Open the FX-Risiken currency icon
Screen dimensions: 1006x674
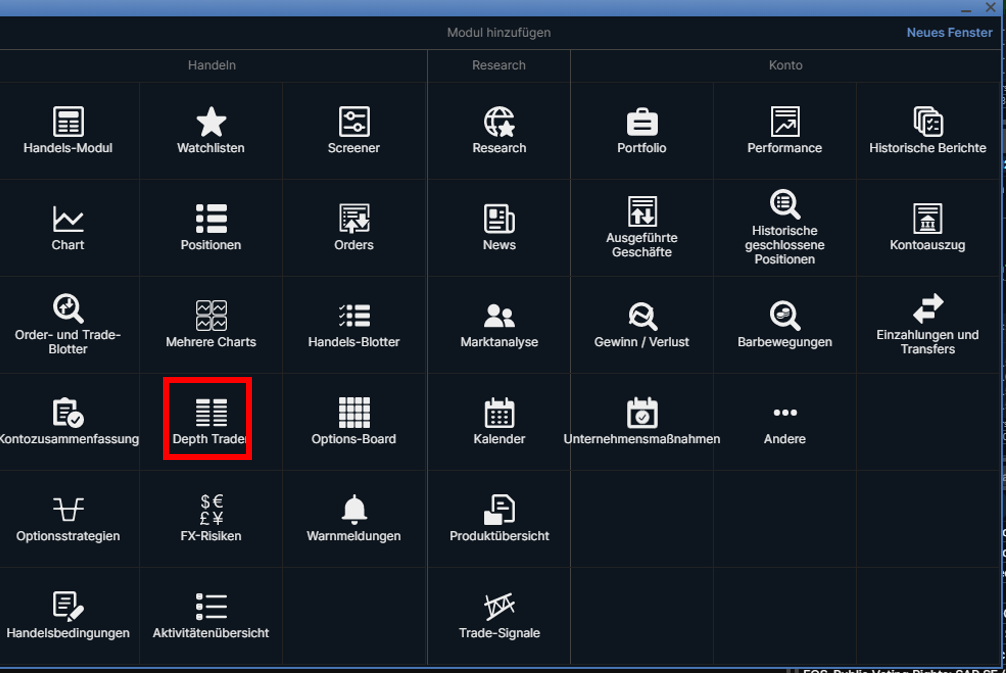[x=211, y=511]
